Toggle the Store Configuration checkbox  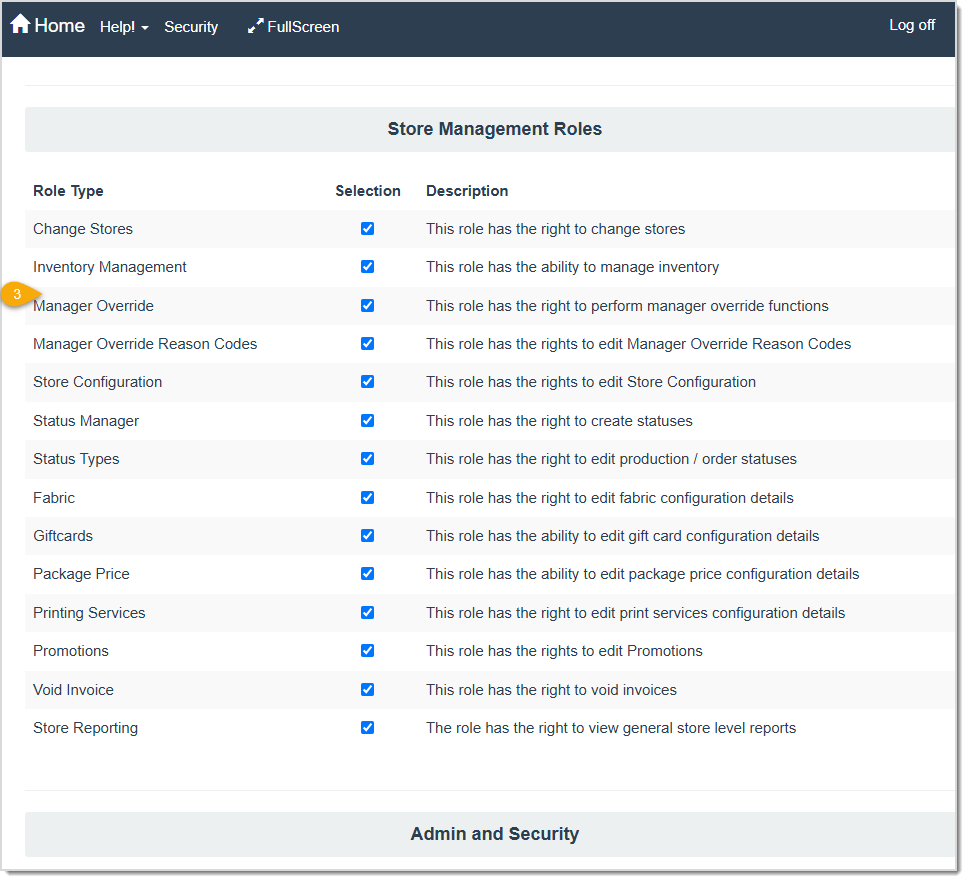pyautogui.click(x=368, y=382)
